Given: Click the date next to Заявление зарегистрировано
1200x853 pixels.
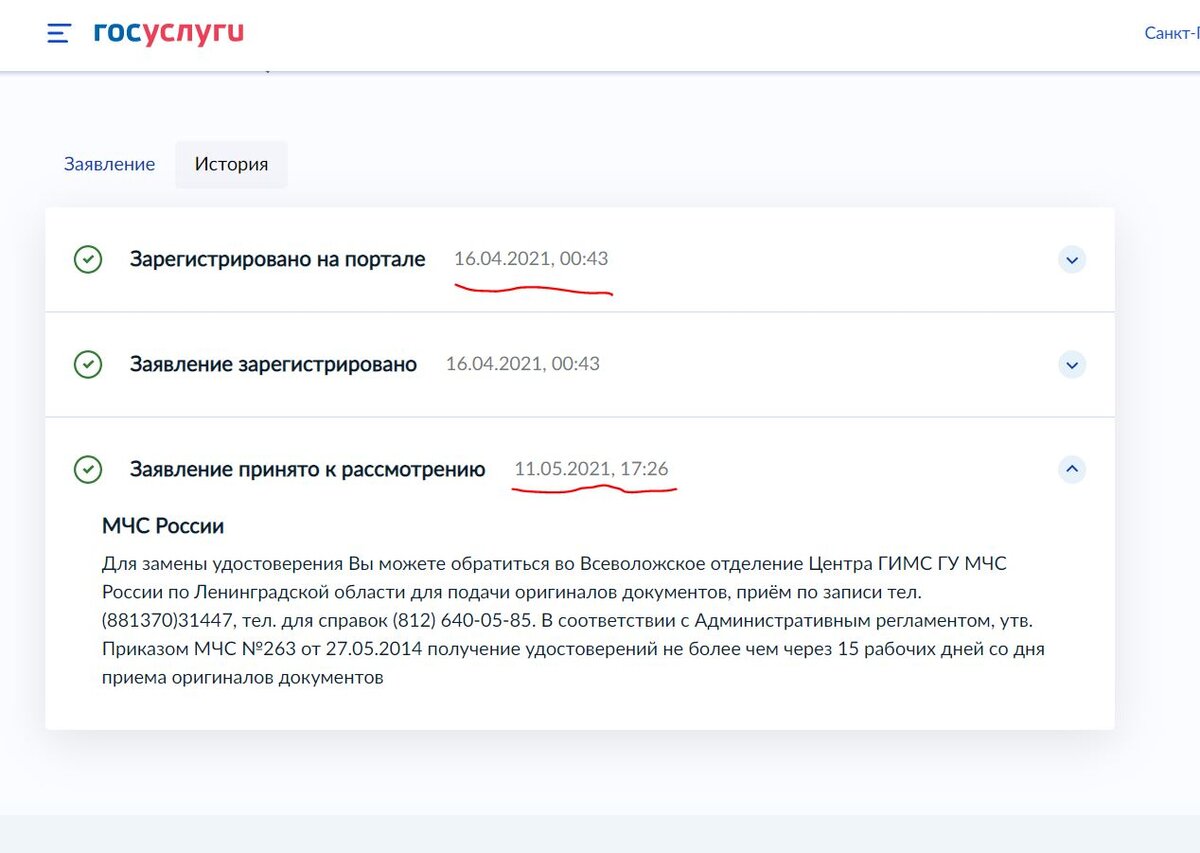Looking at the screenshot, I should pos(523,364).
